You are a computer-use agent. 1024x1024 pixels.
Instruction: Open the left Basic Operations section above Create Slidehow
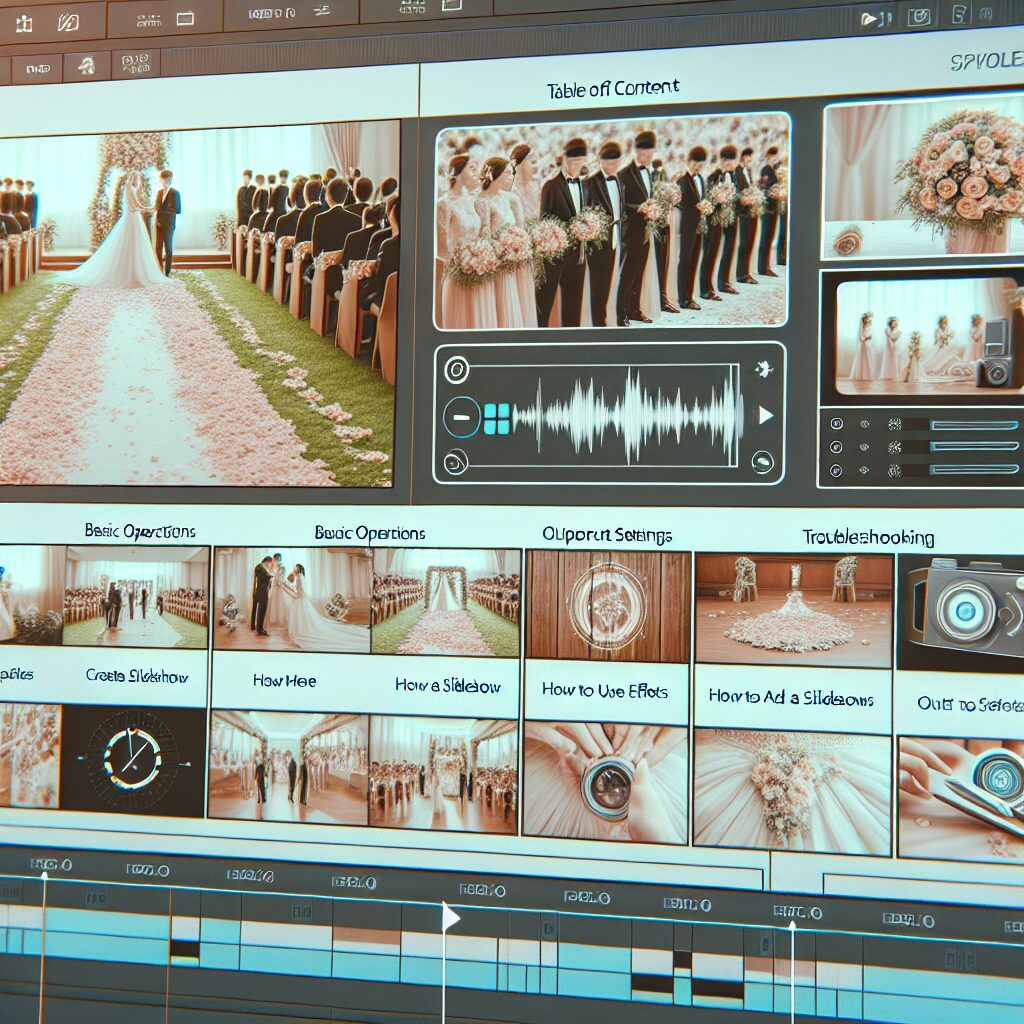140,531
